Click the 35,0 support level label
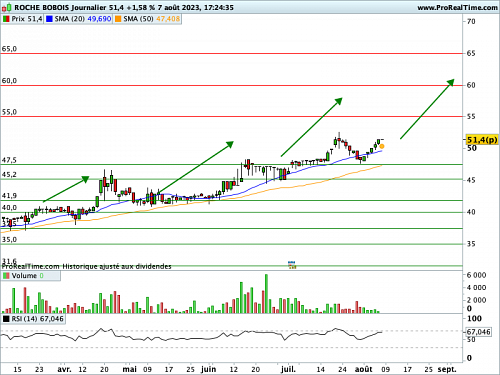This screenshot has width=500, height=375. point(9,239)
